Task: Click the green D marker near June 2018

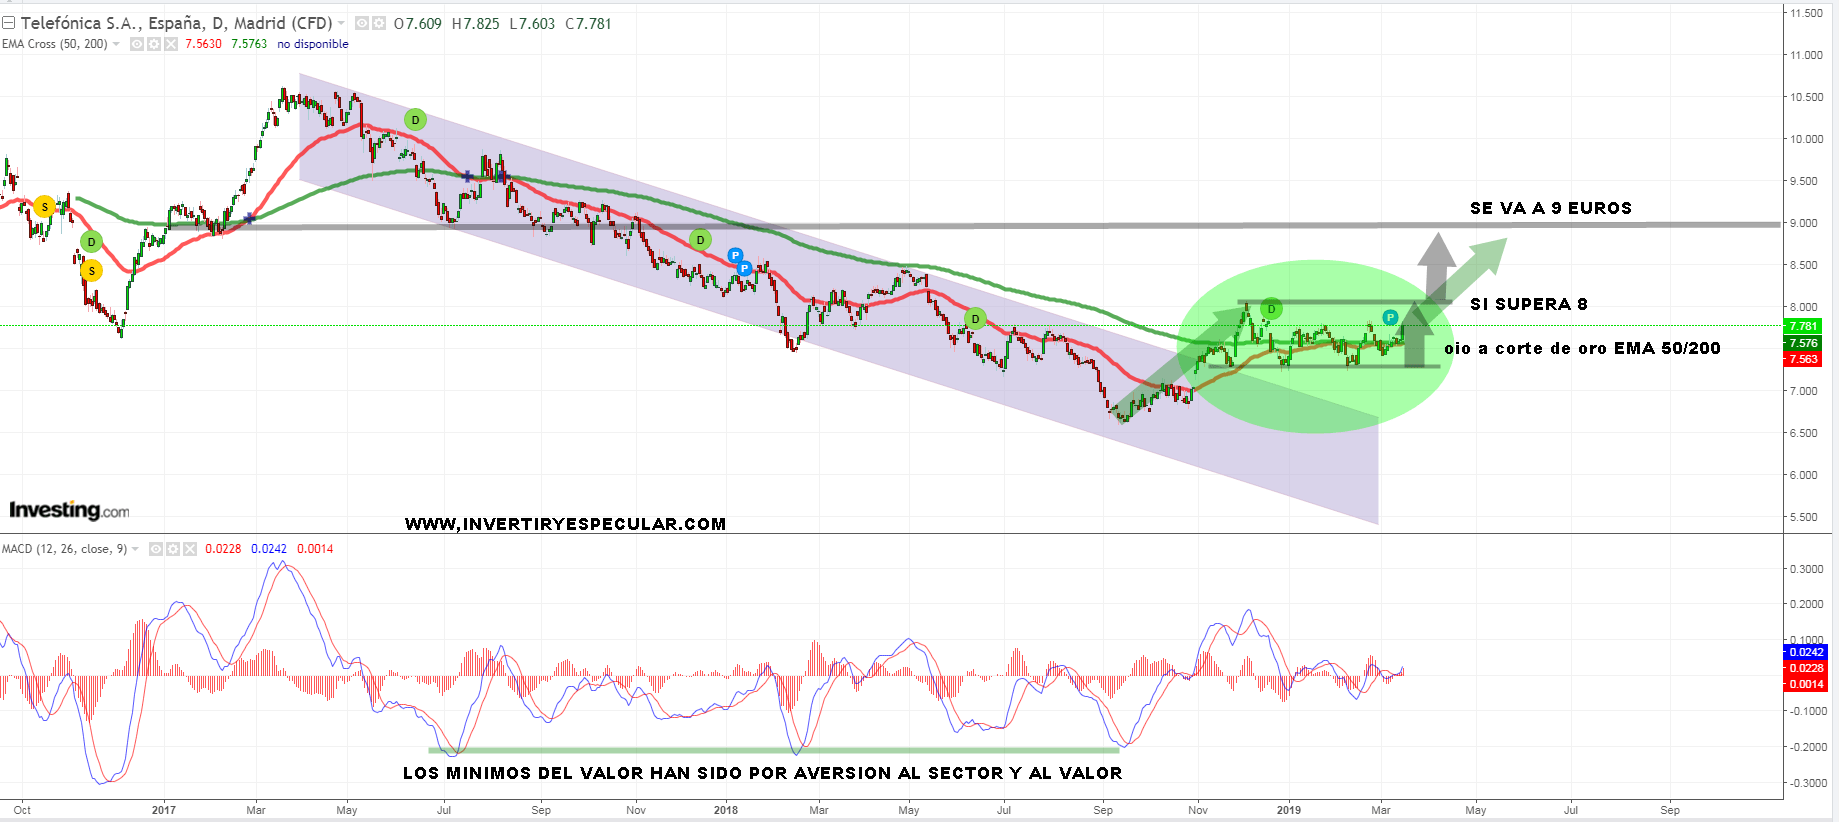Action: pos(975,319)
